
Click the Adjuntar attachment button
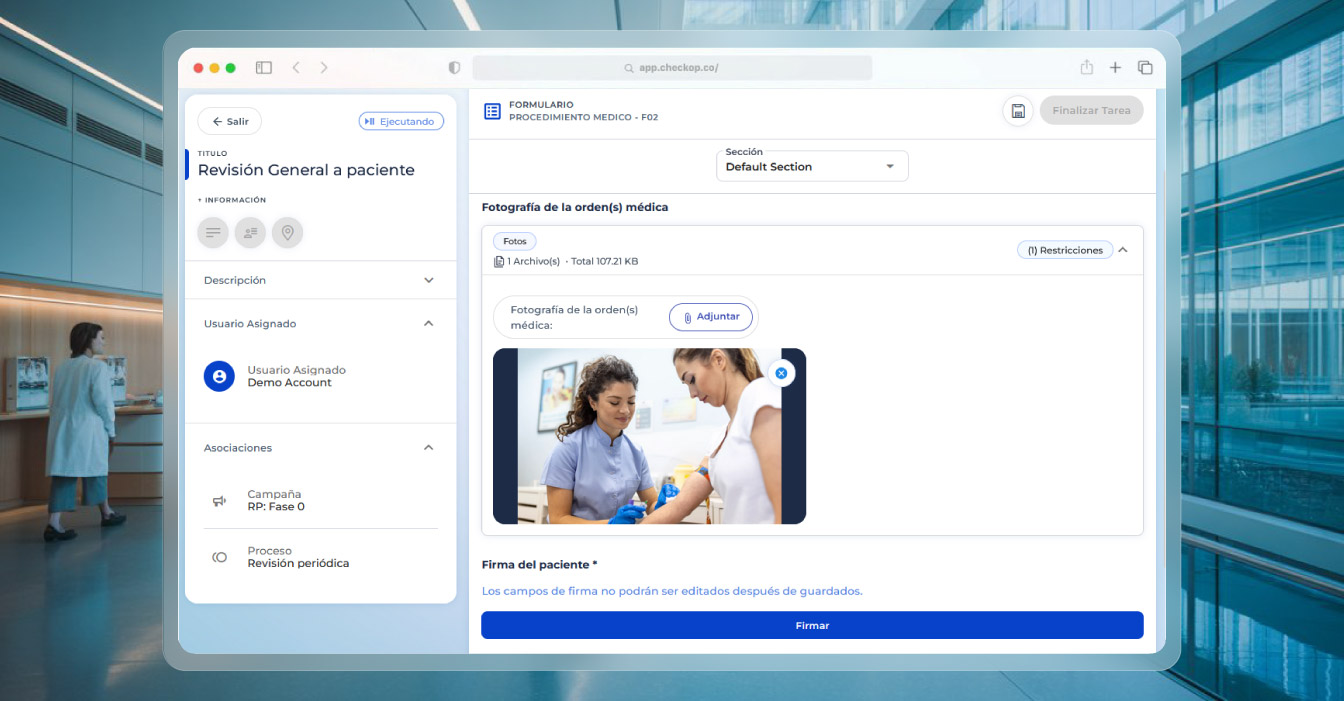coord(711,317)
